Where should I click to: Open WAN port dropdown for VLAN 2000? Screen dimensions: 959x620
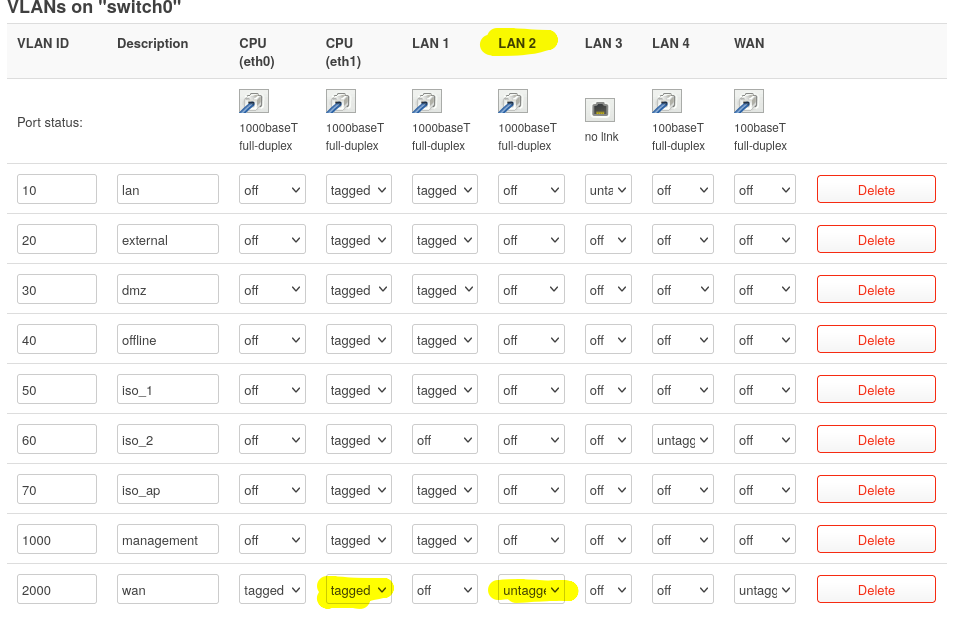click(x=765, y=590)
